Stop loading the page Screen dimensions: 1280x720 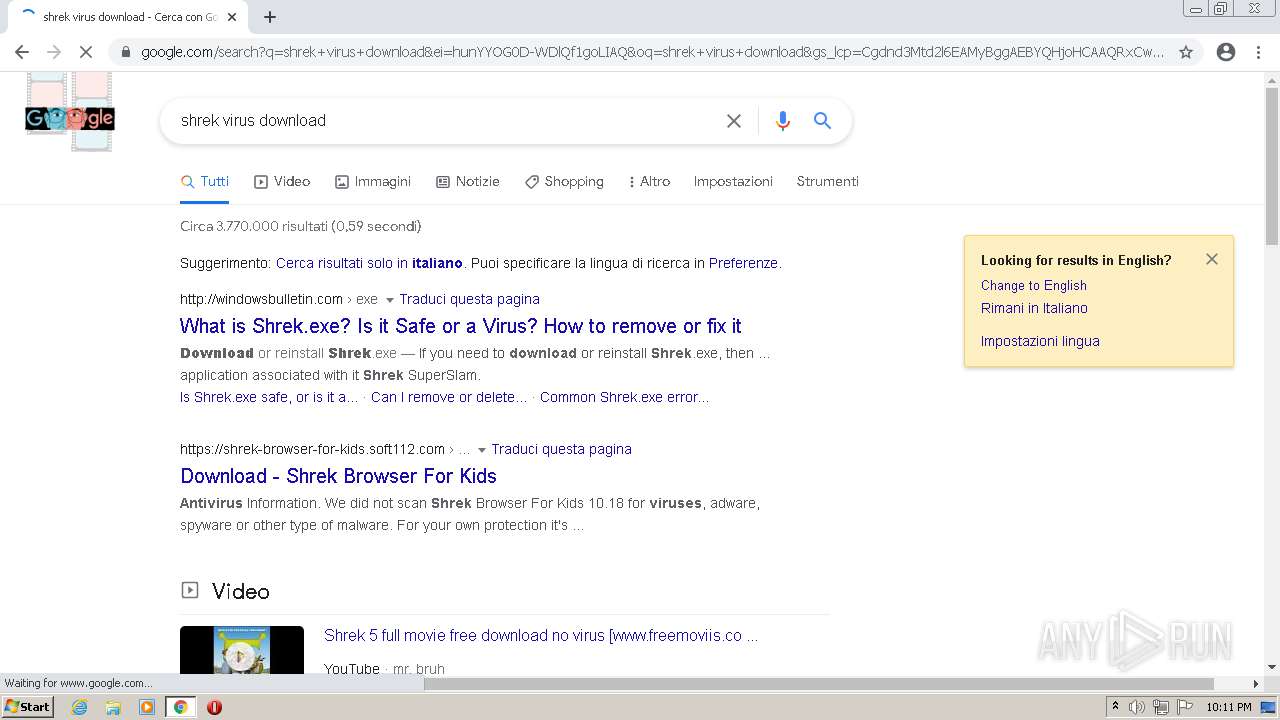tap(85, 52)
